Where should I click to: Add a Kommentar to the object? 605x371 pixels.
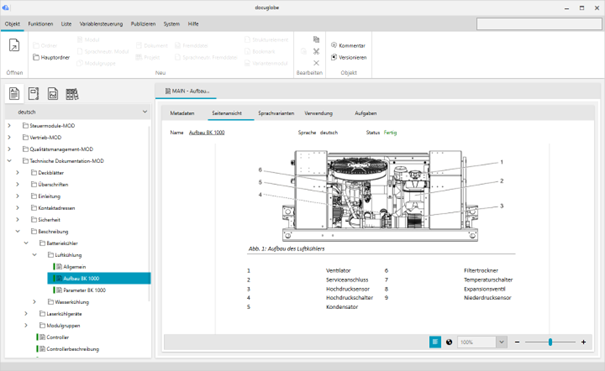point(348,46)
